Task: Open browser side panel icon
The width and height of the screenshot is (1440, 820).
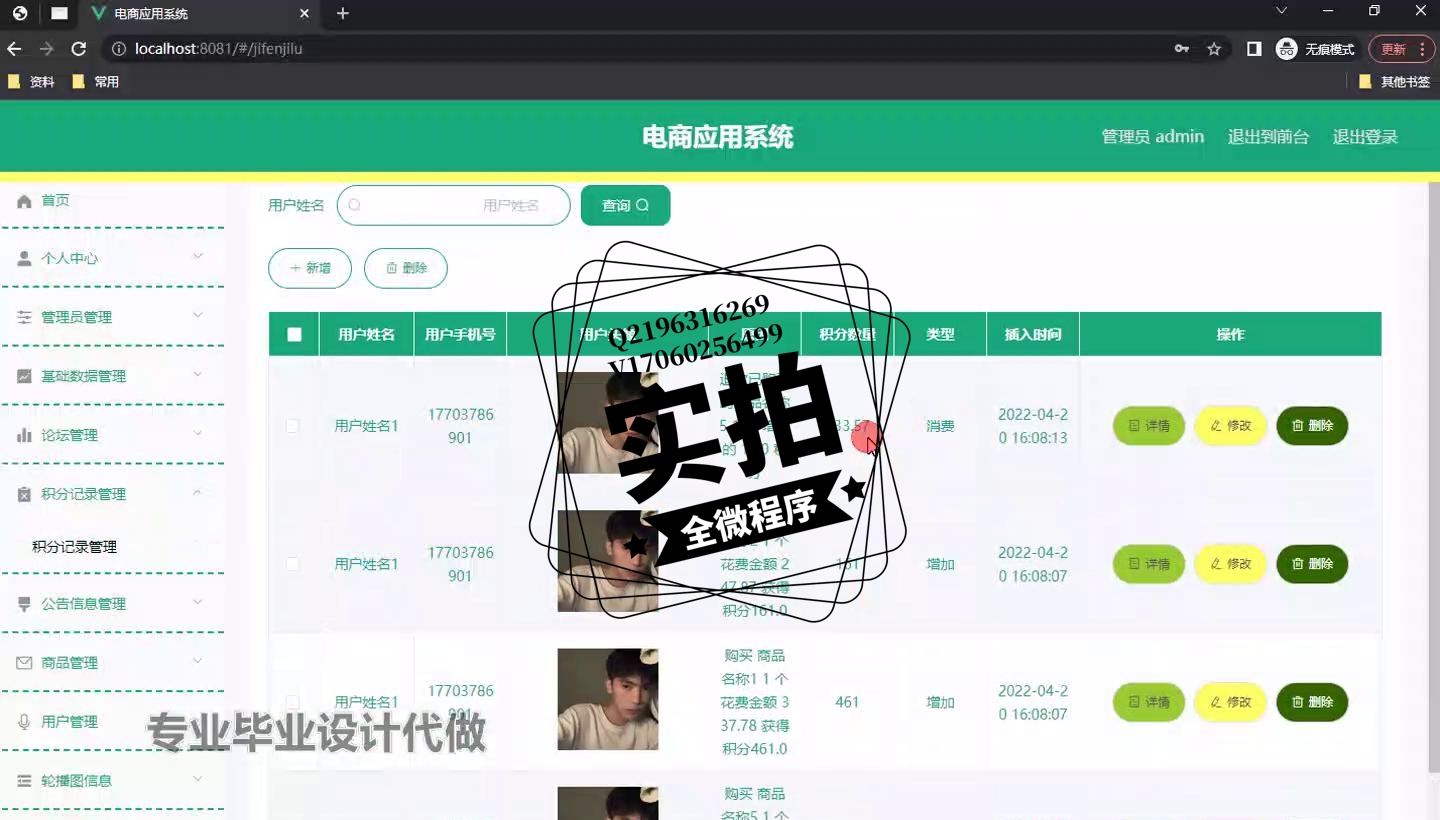Action: coord(1254,49)
